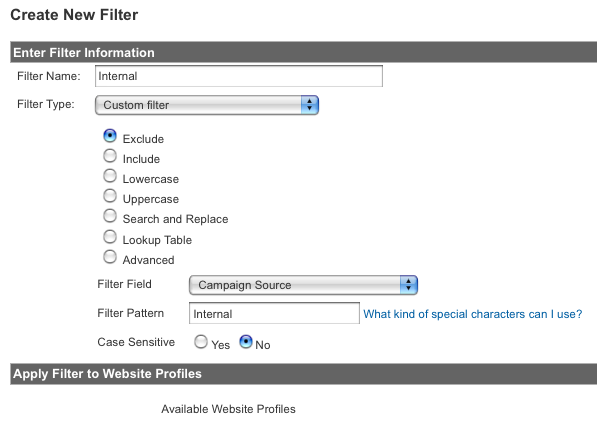Choose the Uppercase filter option
Screen dimensions: 597x421
coord(110,196)
